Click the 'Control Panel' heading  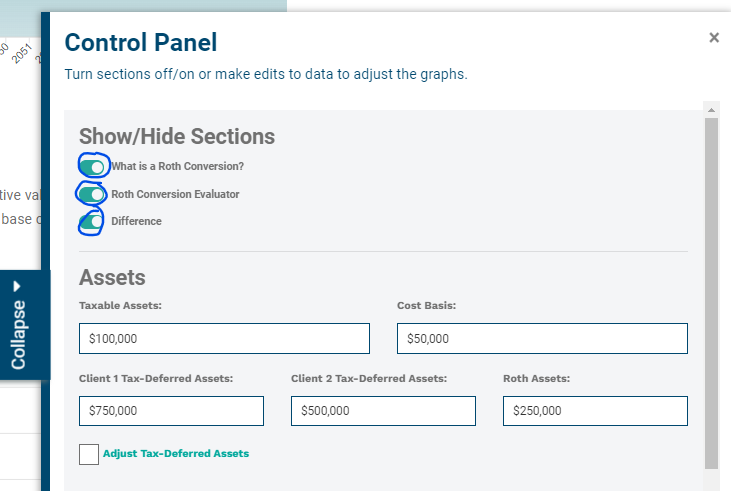[x=141, y=42]
